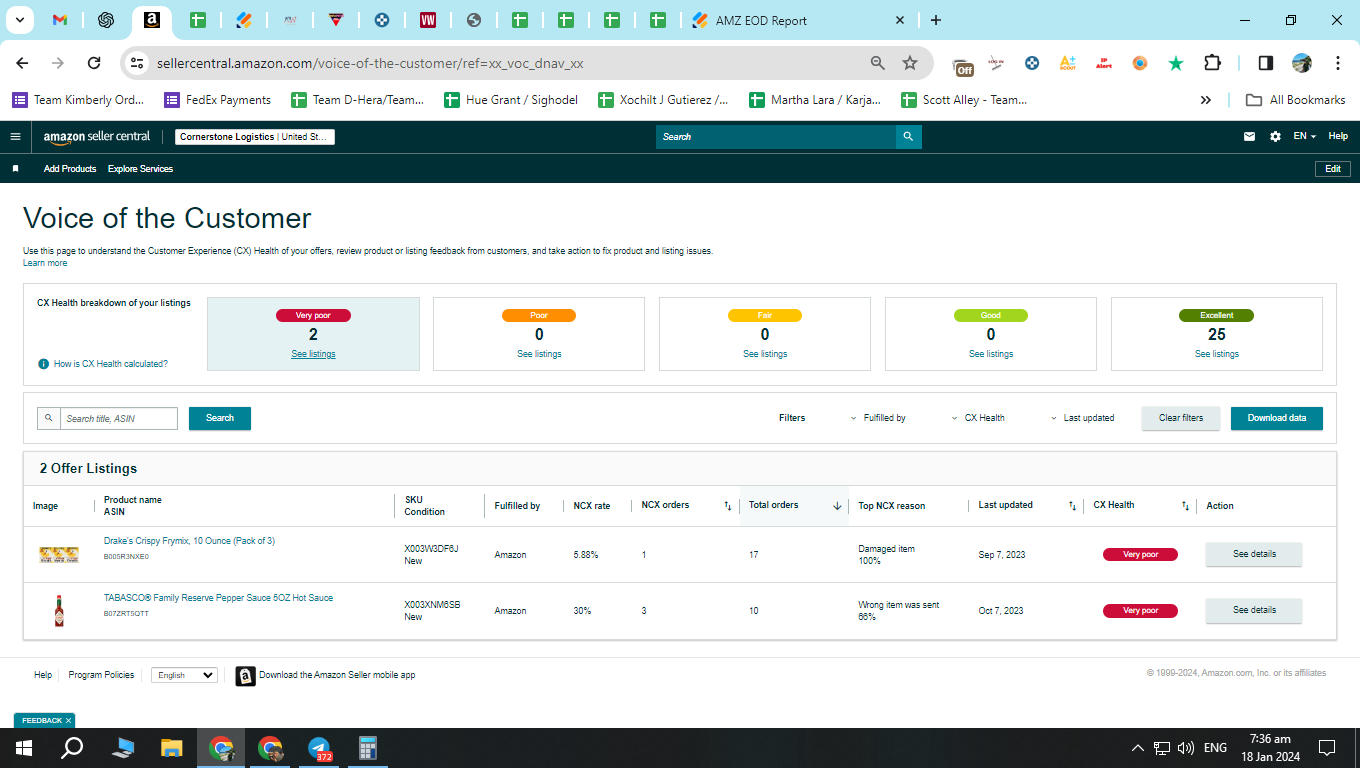
Task: Sort the table by NCX orders
Action: point(728,506)
